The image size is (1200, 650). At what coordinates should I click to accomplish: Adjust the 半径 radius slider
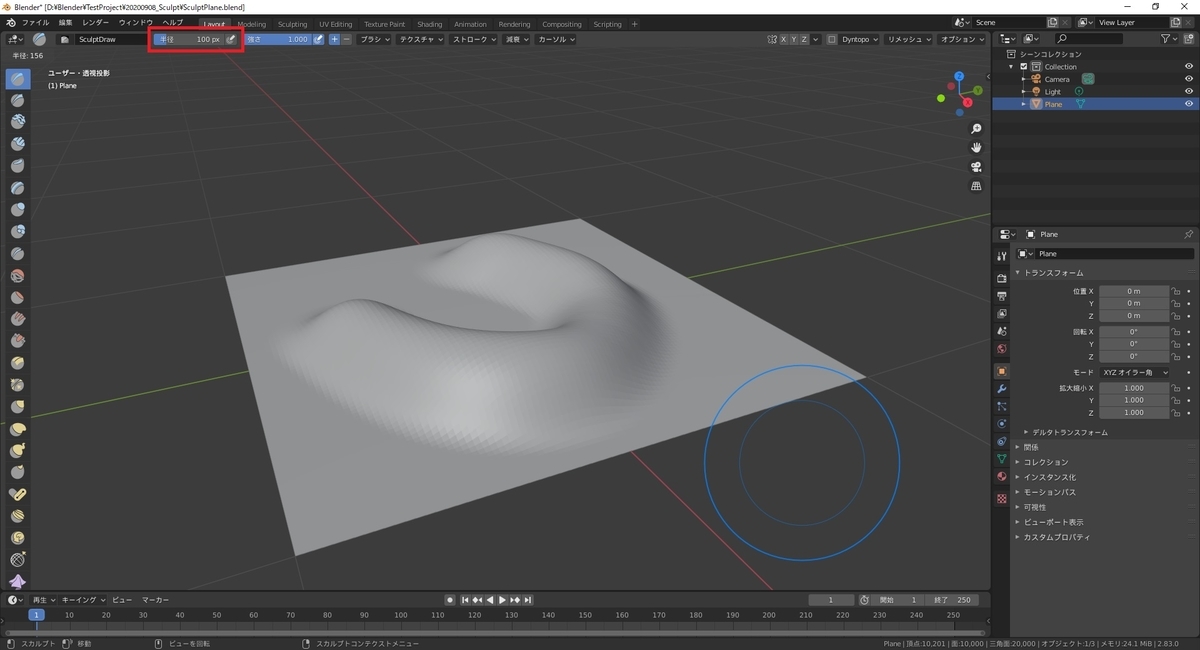[x=188, y=39]
